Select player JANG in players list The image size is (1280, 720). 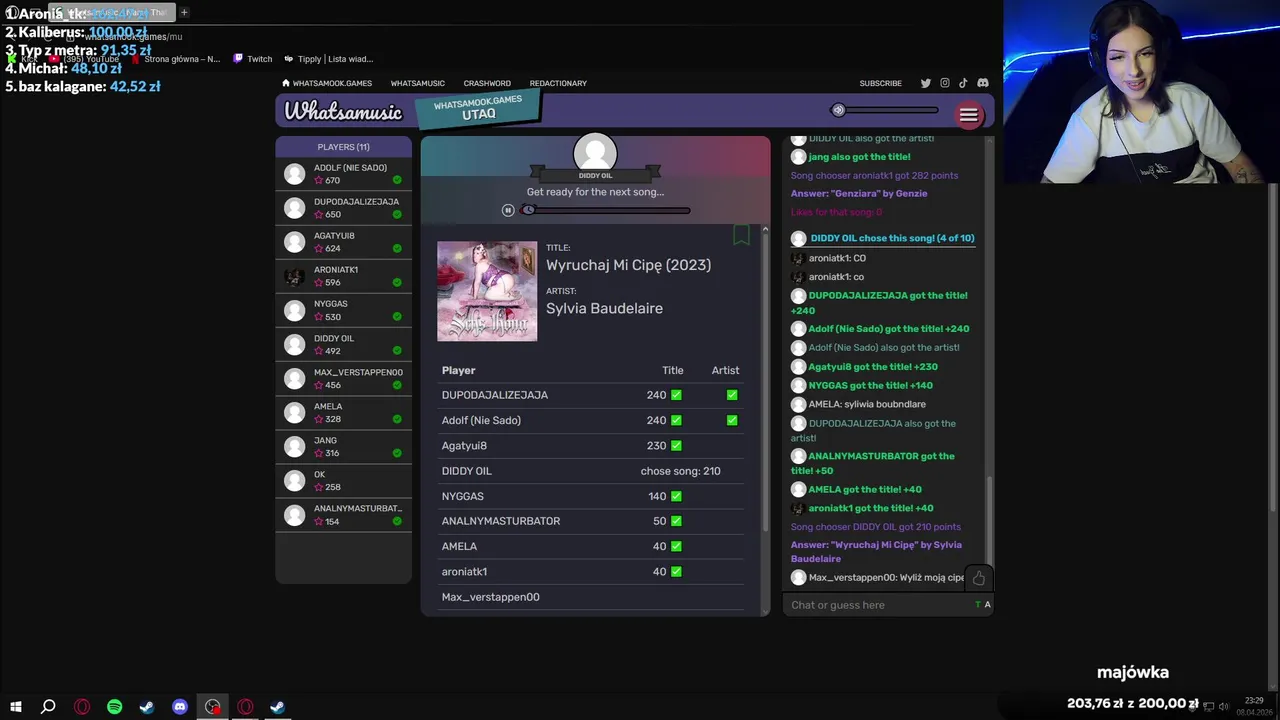click(343, 446)
